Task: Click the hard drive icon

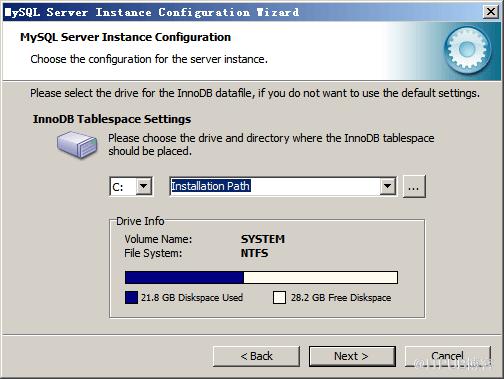Action: coord(77,144)
